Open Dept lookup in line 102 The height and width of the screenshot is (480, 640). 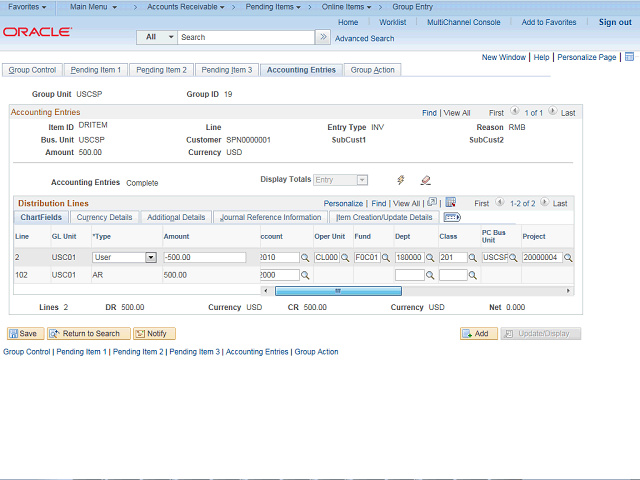[430, 276]
